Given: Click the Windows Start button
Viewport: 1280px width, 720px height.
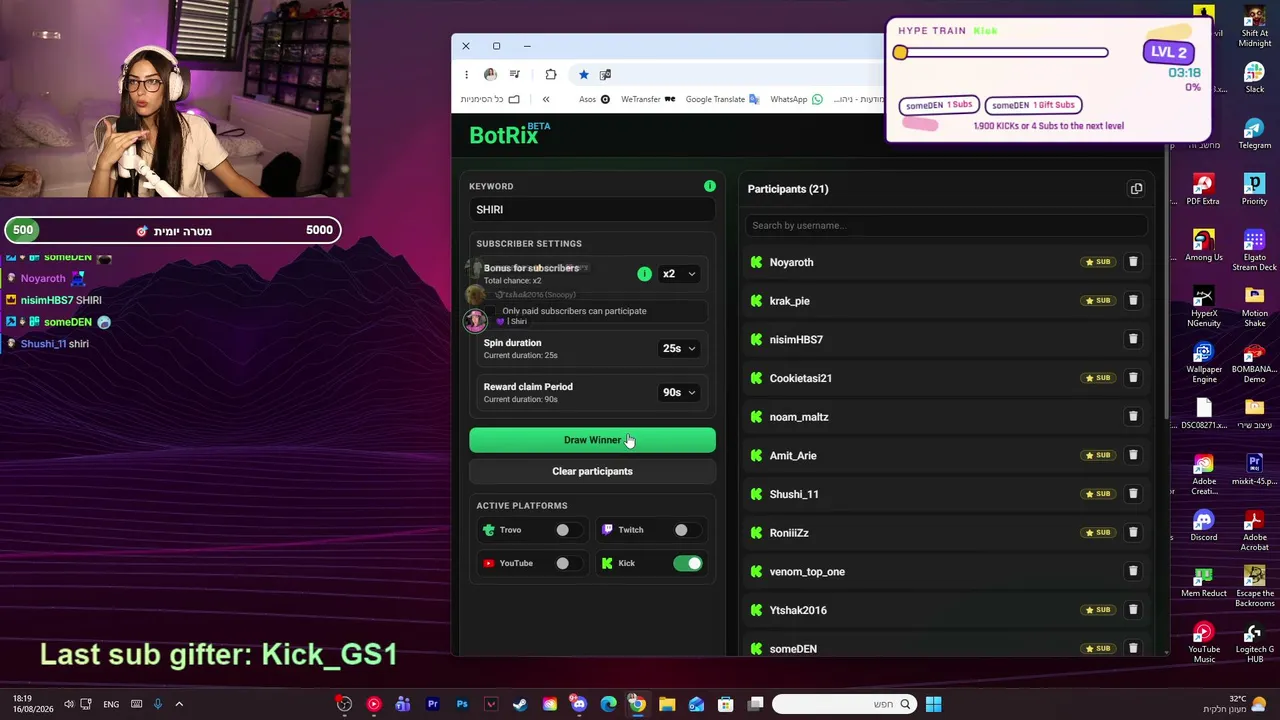Looking at the screenshot, I should (933, 705).
